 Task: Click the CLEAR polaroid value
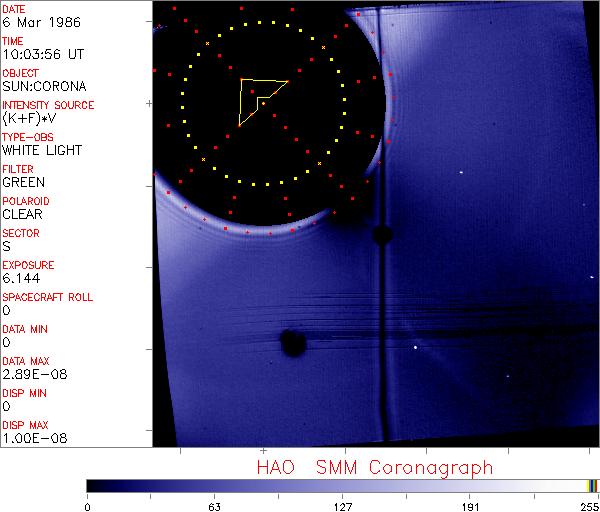pos(23,214)
